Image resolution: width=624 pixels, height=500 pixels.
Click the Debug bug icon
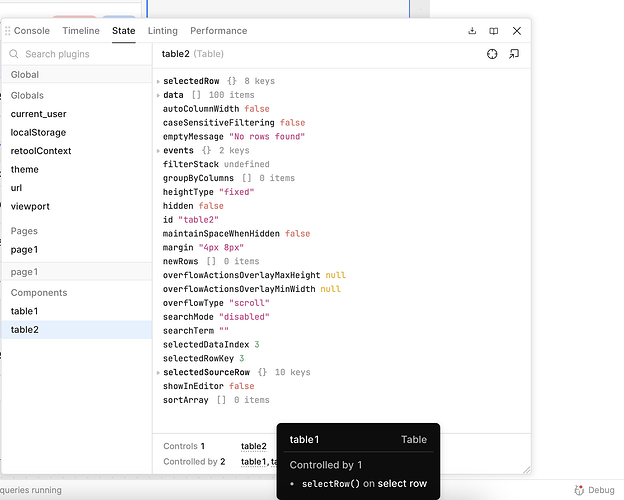[579, 490]
